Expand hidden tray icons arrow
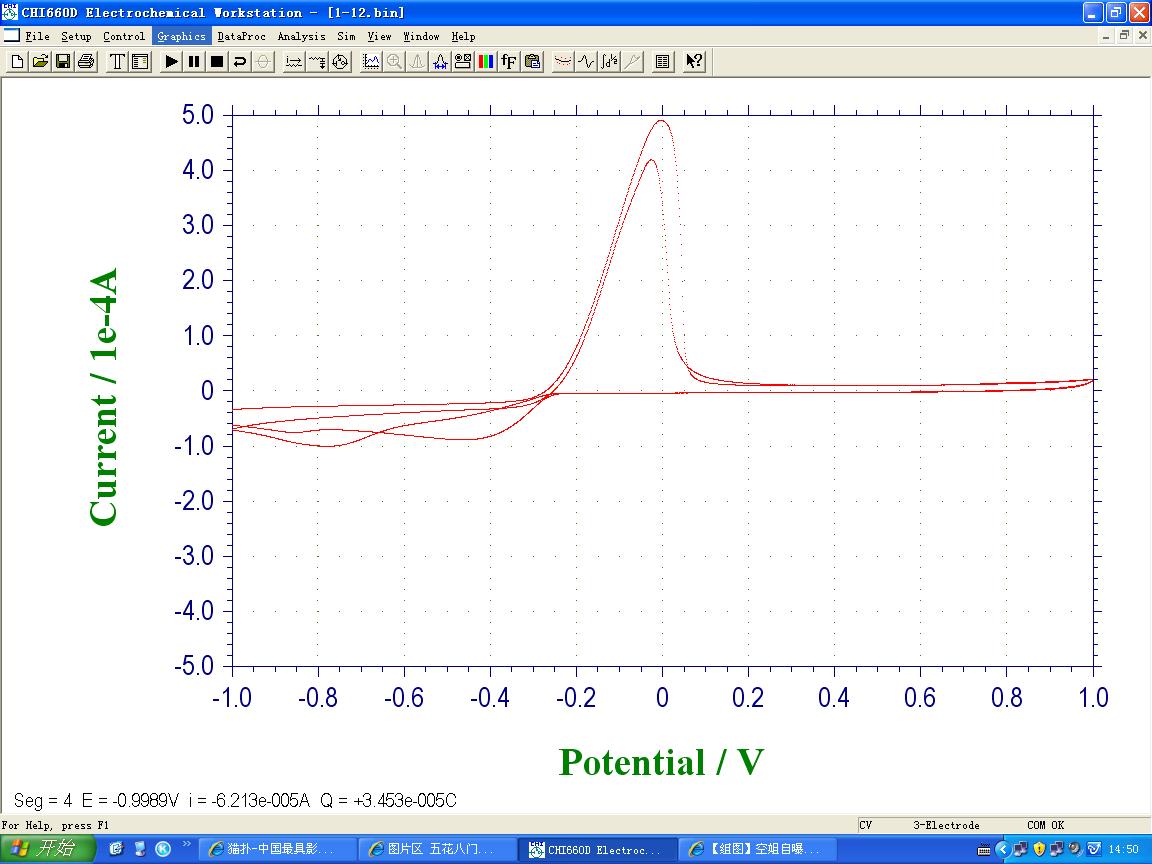This screenshot has width=1152, height=864. click(1003, 849)
